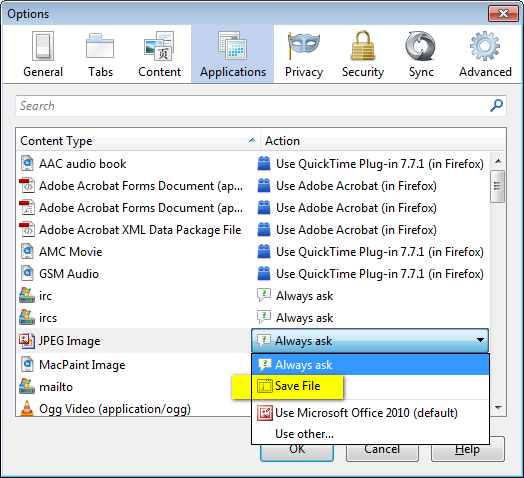Click the list's vertical scrollbar thumb
Viewport: 524px width, 478px height.
(497, 186)
